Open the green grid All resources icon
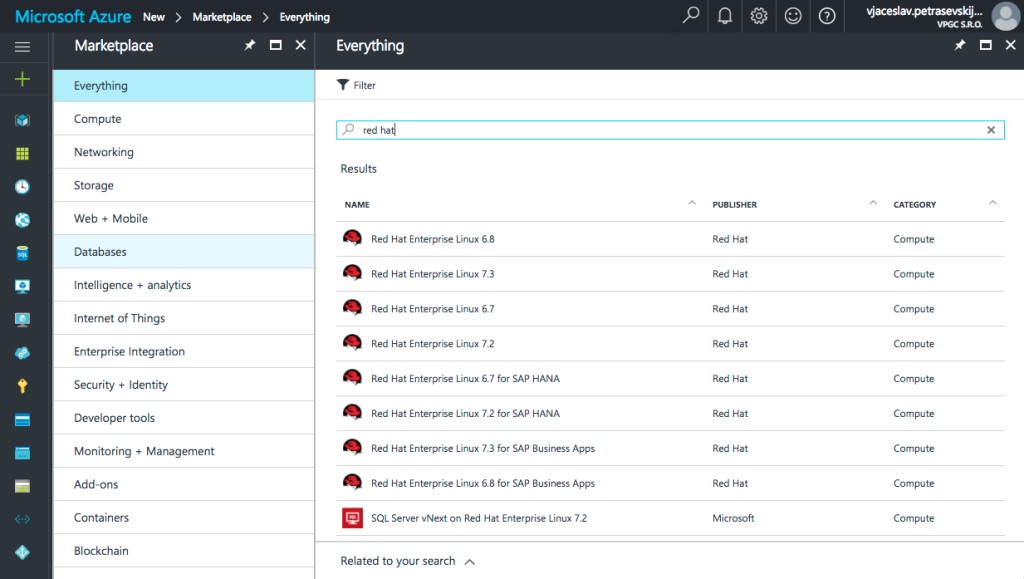The image size is (1024, 579). tap(22, 153)
